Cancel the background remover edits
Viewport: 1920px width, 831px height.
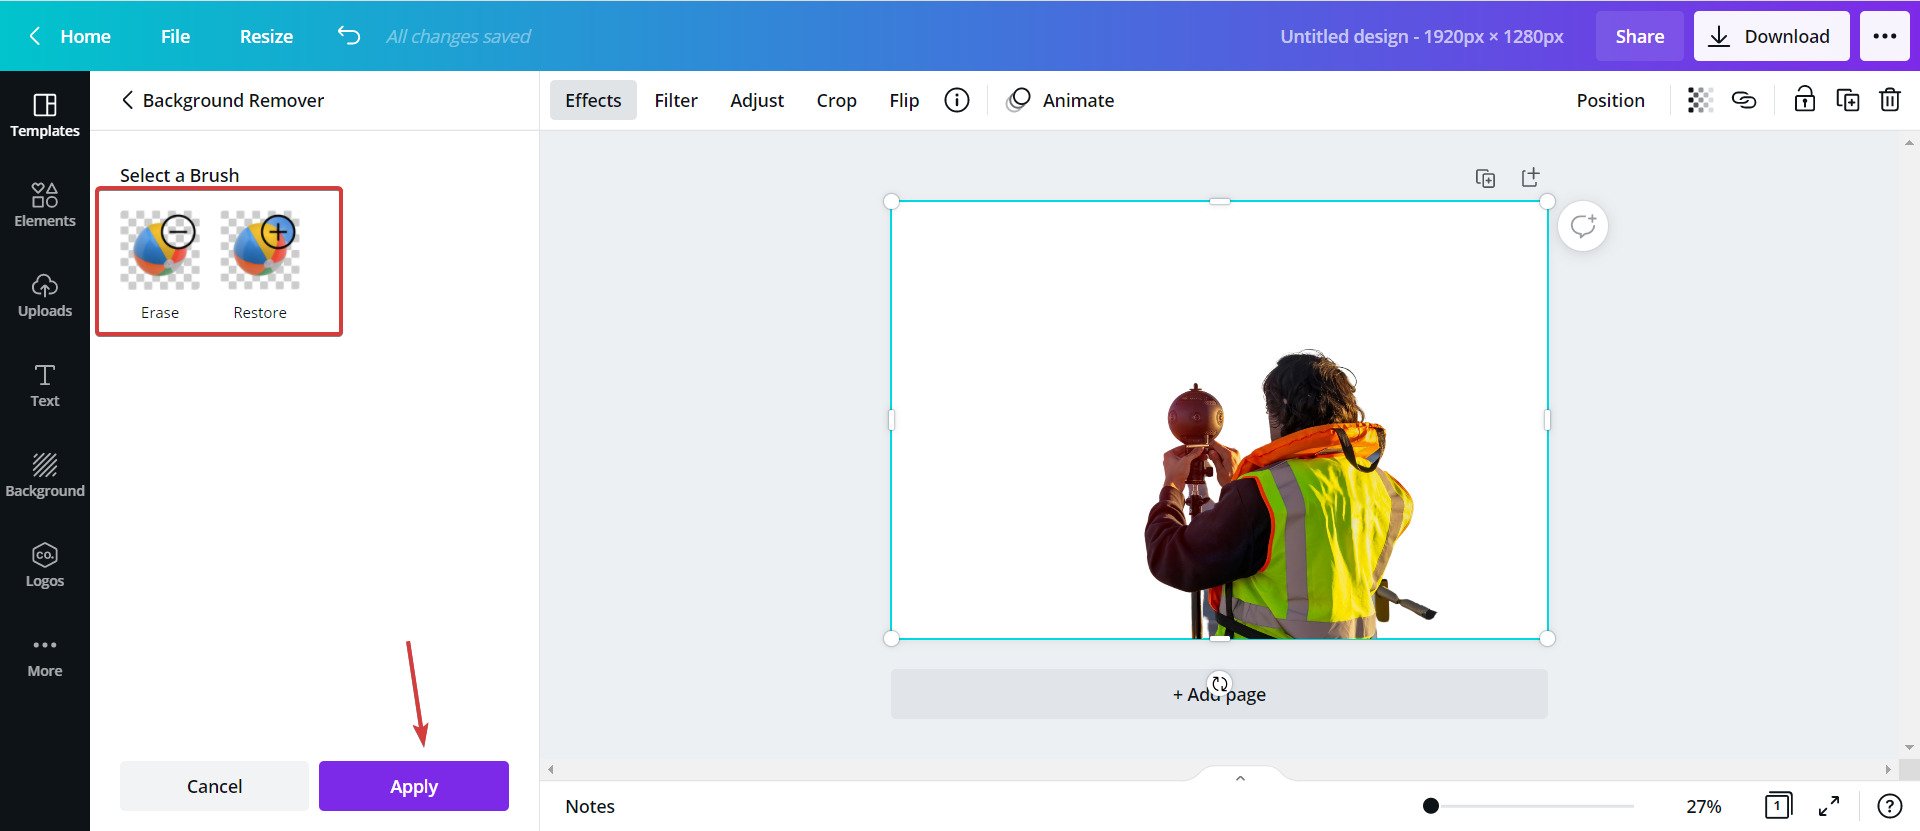coord(214,786)
